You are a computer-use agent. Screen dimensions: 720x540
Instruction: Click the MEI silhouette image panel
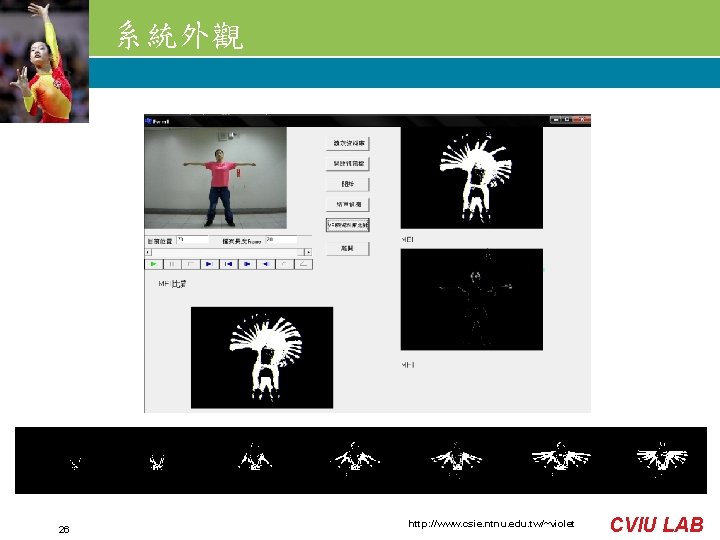coord(472,178)
